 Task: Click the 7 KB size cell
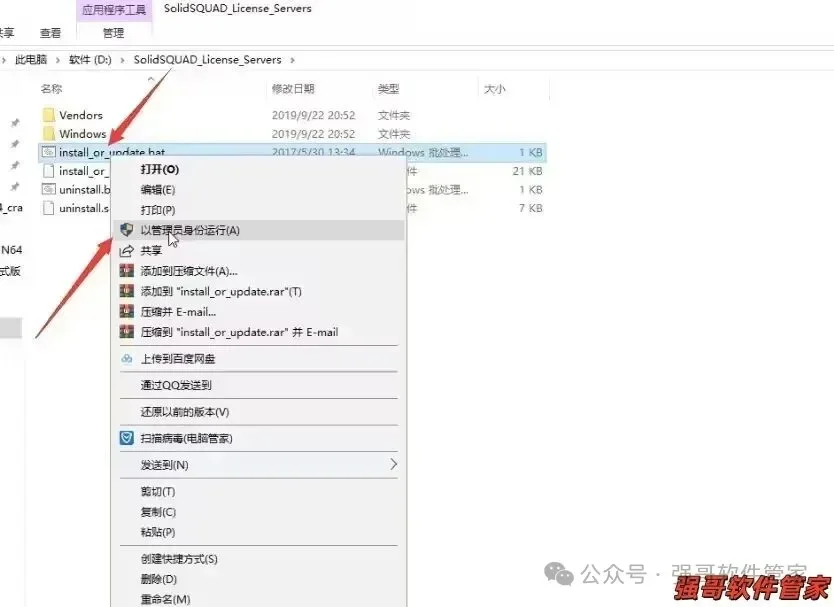click(x=531, y=208)
